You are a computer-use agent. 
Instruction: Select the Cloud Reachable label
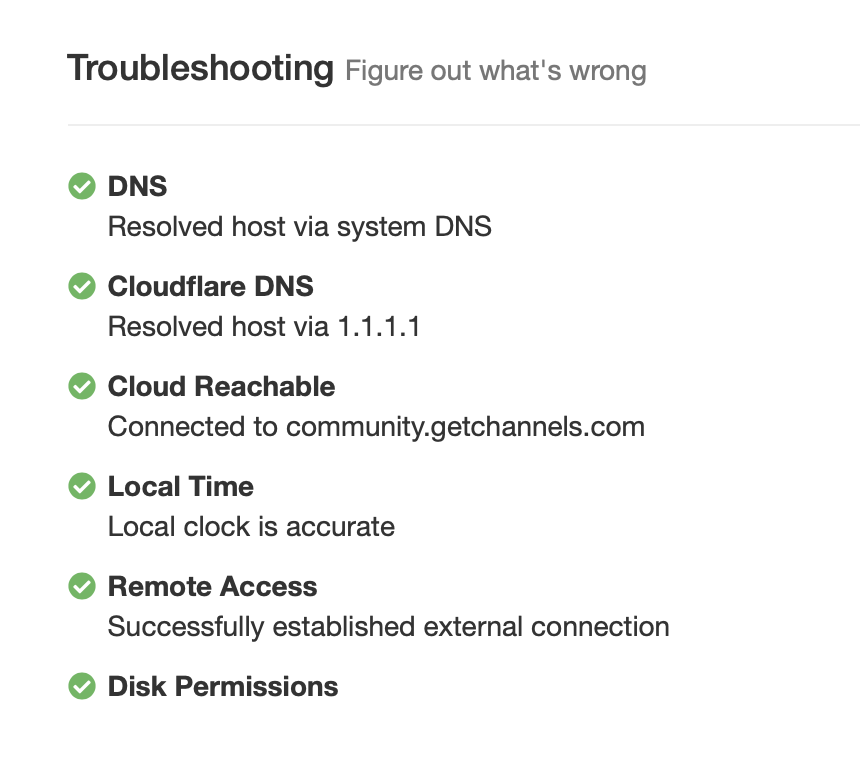pos(221,387)
